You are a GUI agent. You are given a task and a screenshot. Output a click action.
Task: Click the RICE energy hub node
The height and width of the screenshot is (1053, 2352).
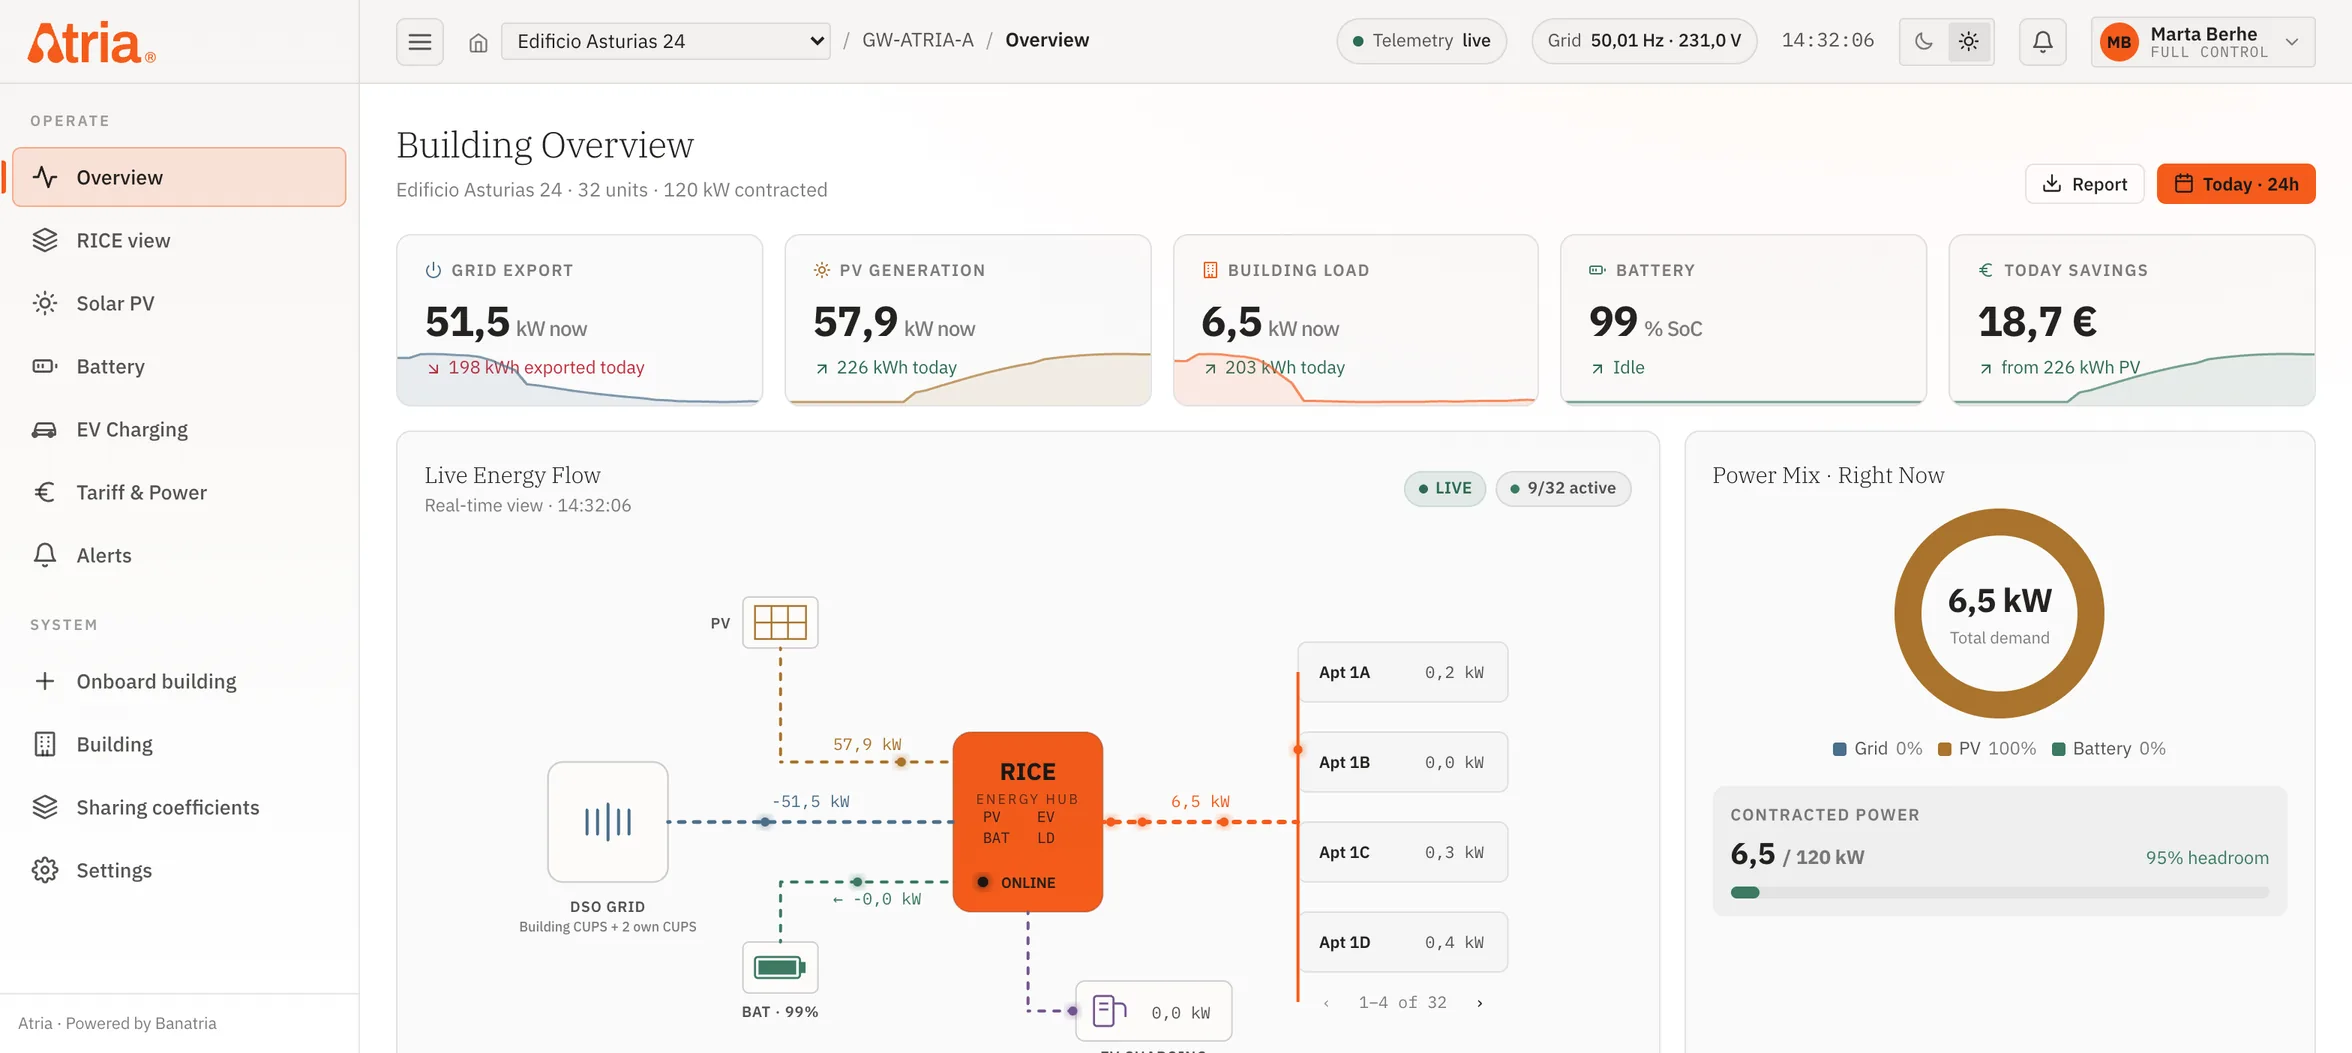point(1028,822)
